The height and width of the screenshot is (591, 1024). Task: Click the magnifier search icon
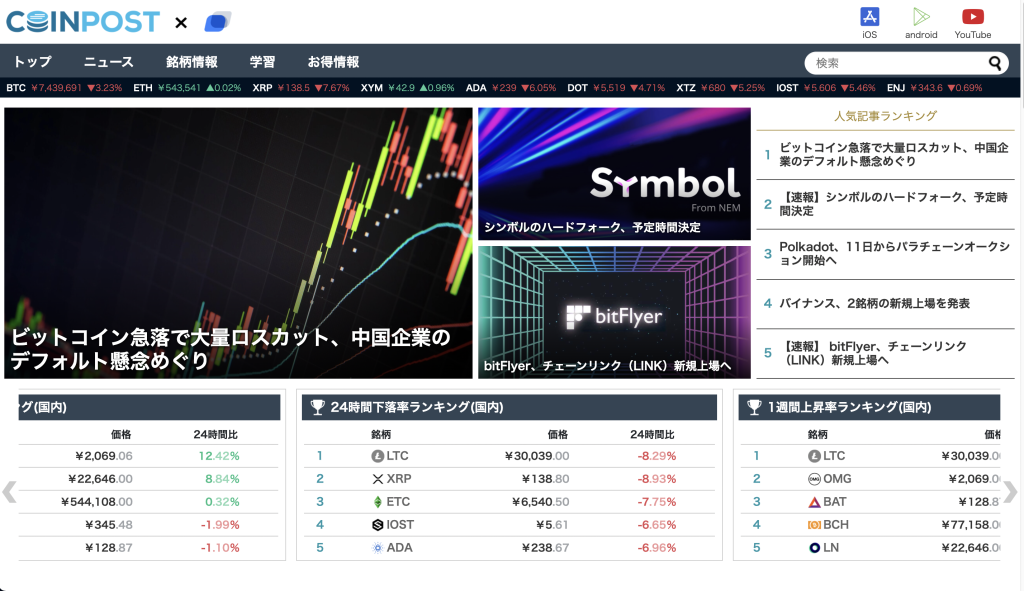995,63
